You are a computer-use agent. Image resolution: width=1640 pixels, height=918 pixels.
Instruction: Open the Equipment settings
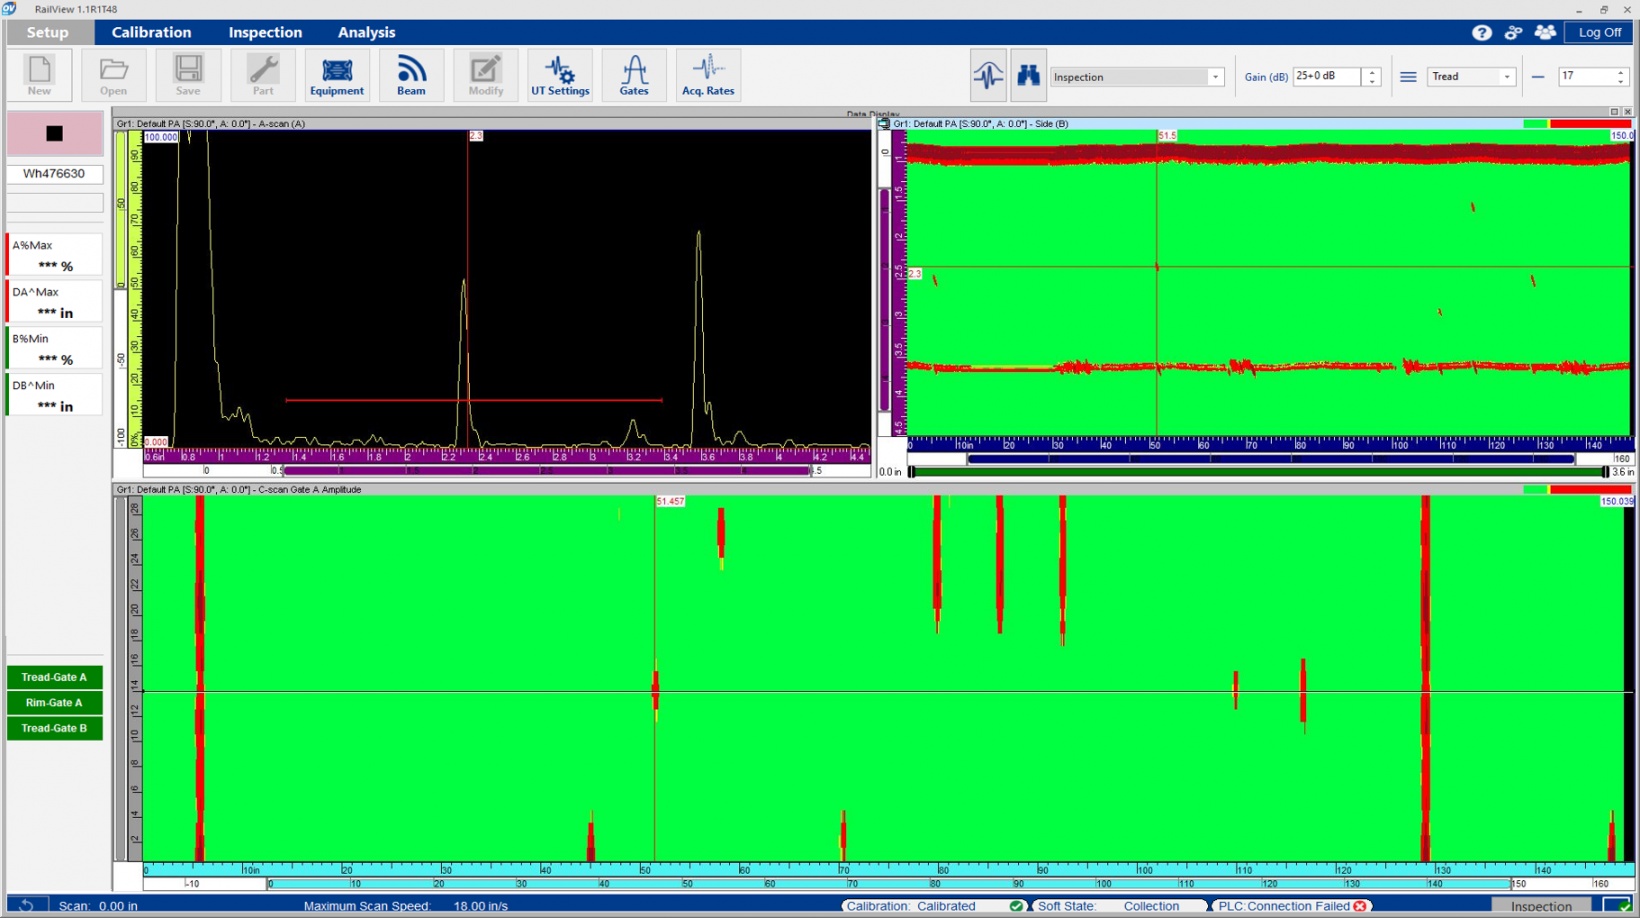(336, 75)
